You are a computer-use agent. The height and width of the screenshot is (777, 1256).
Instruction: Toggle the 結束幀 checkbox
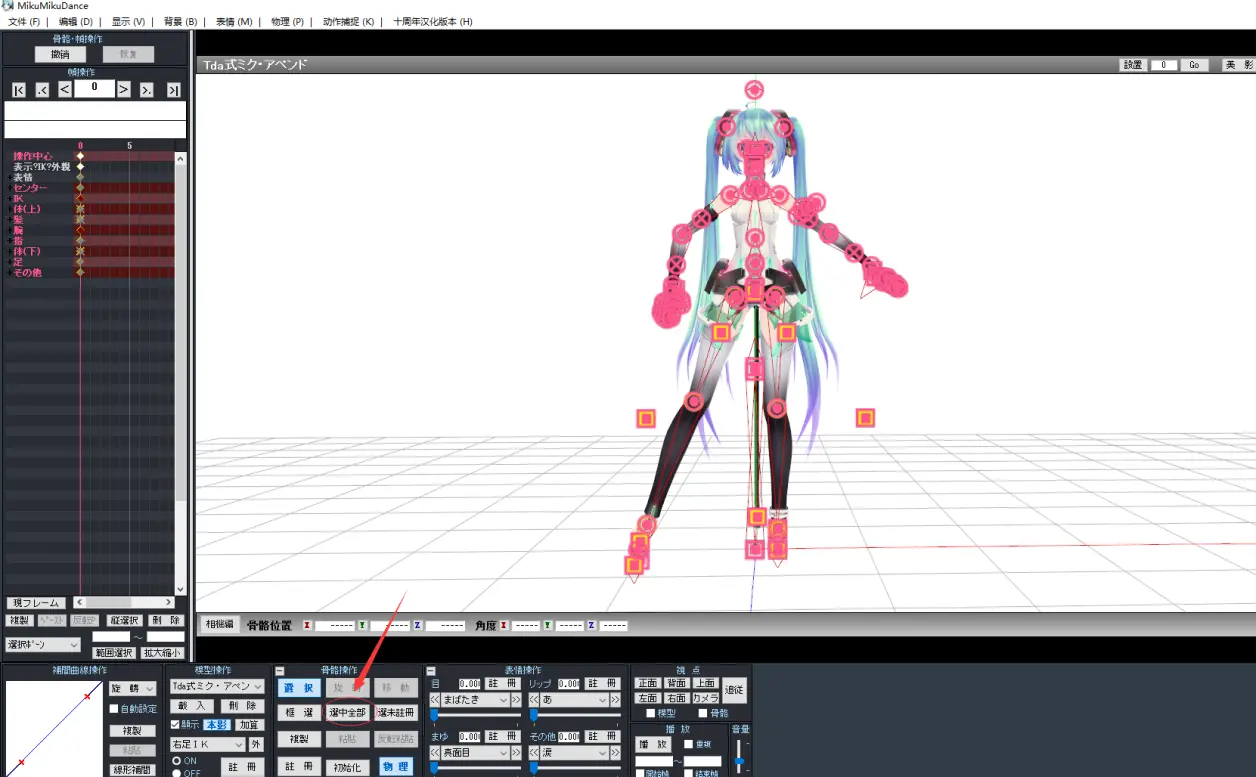(x=689, y=773)
